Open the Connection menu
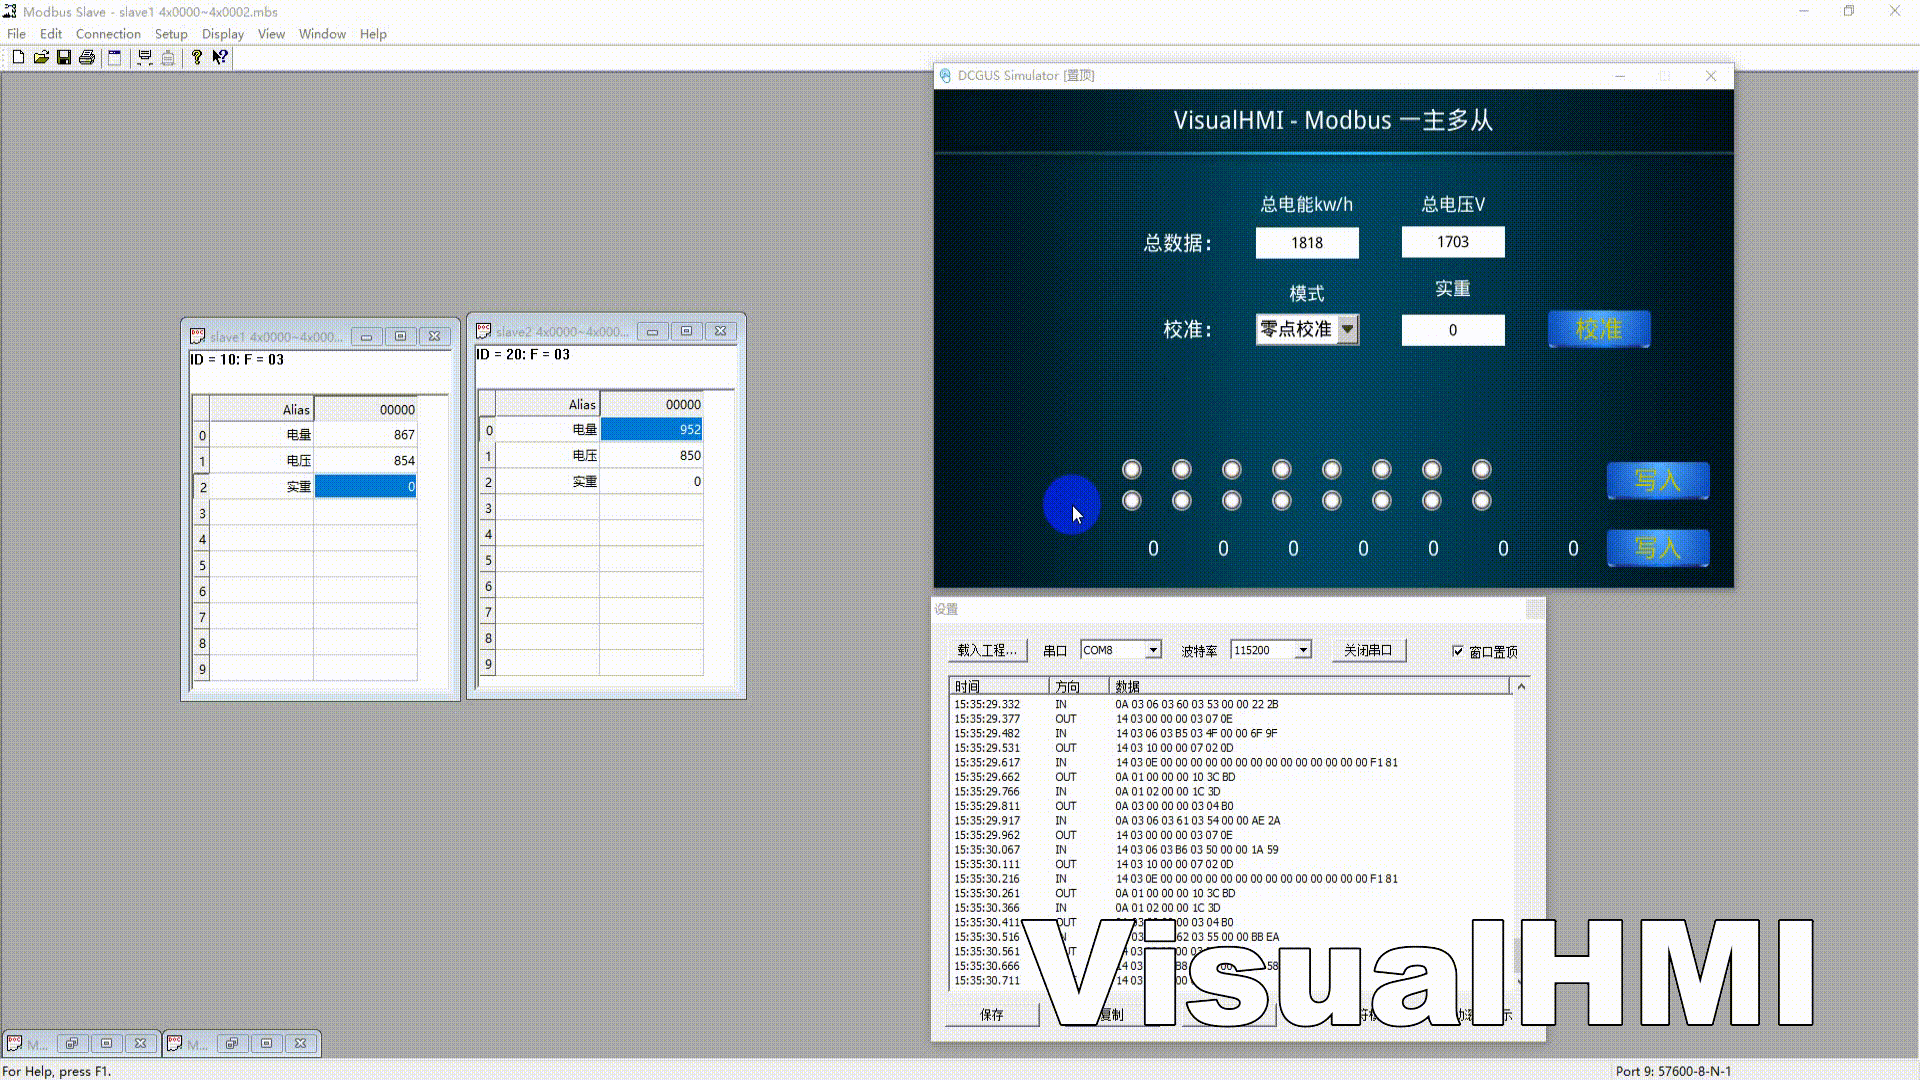The image size is (1920, 1080). click(x=108, y=34)
